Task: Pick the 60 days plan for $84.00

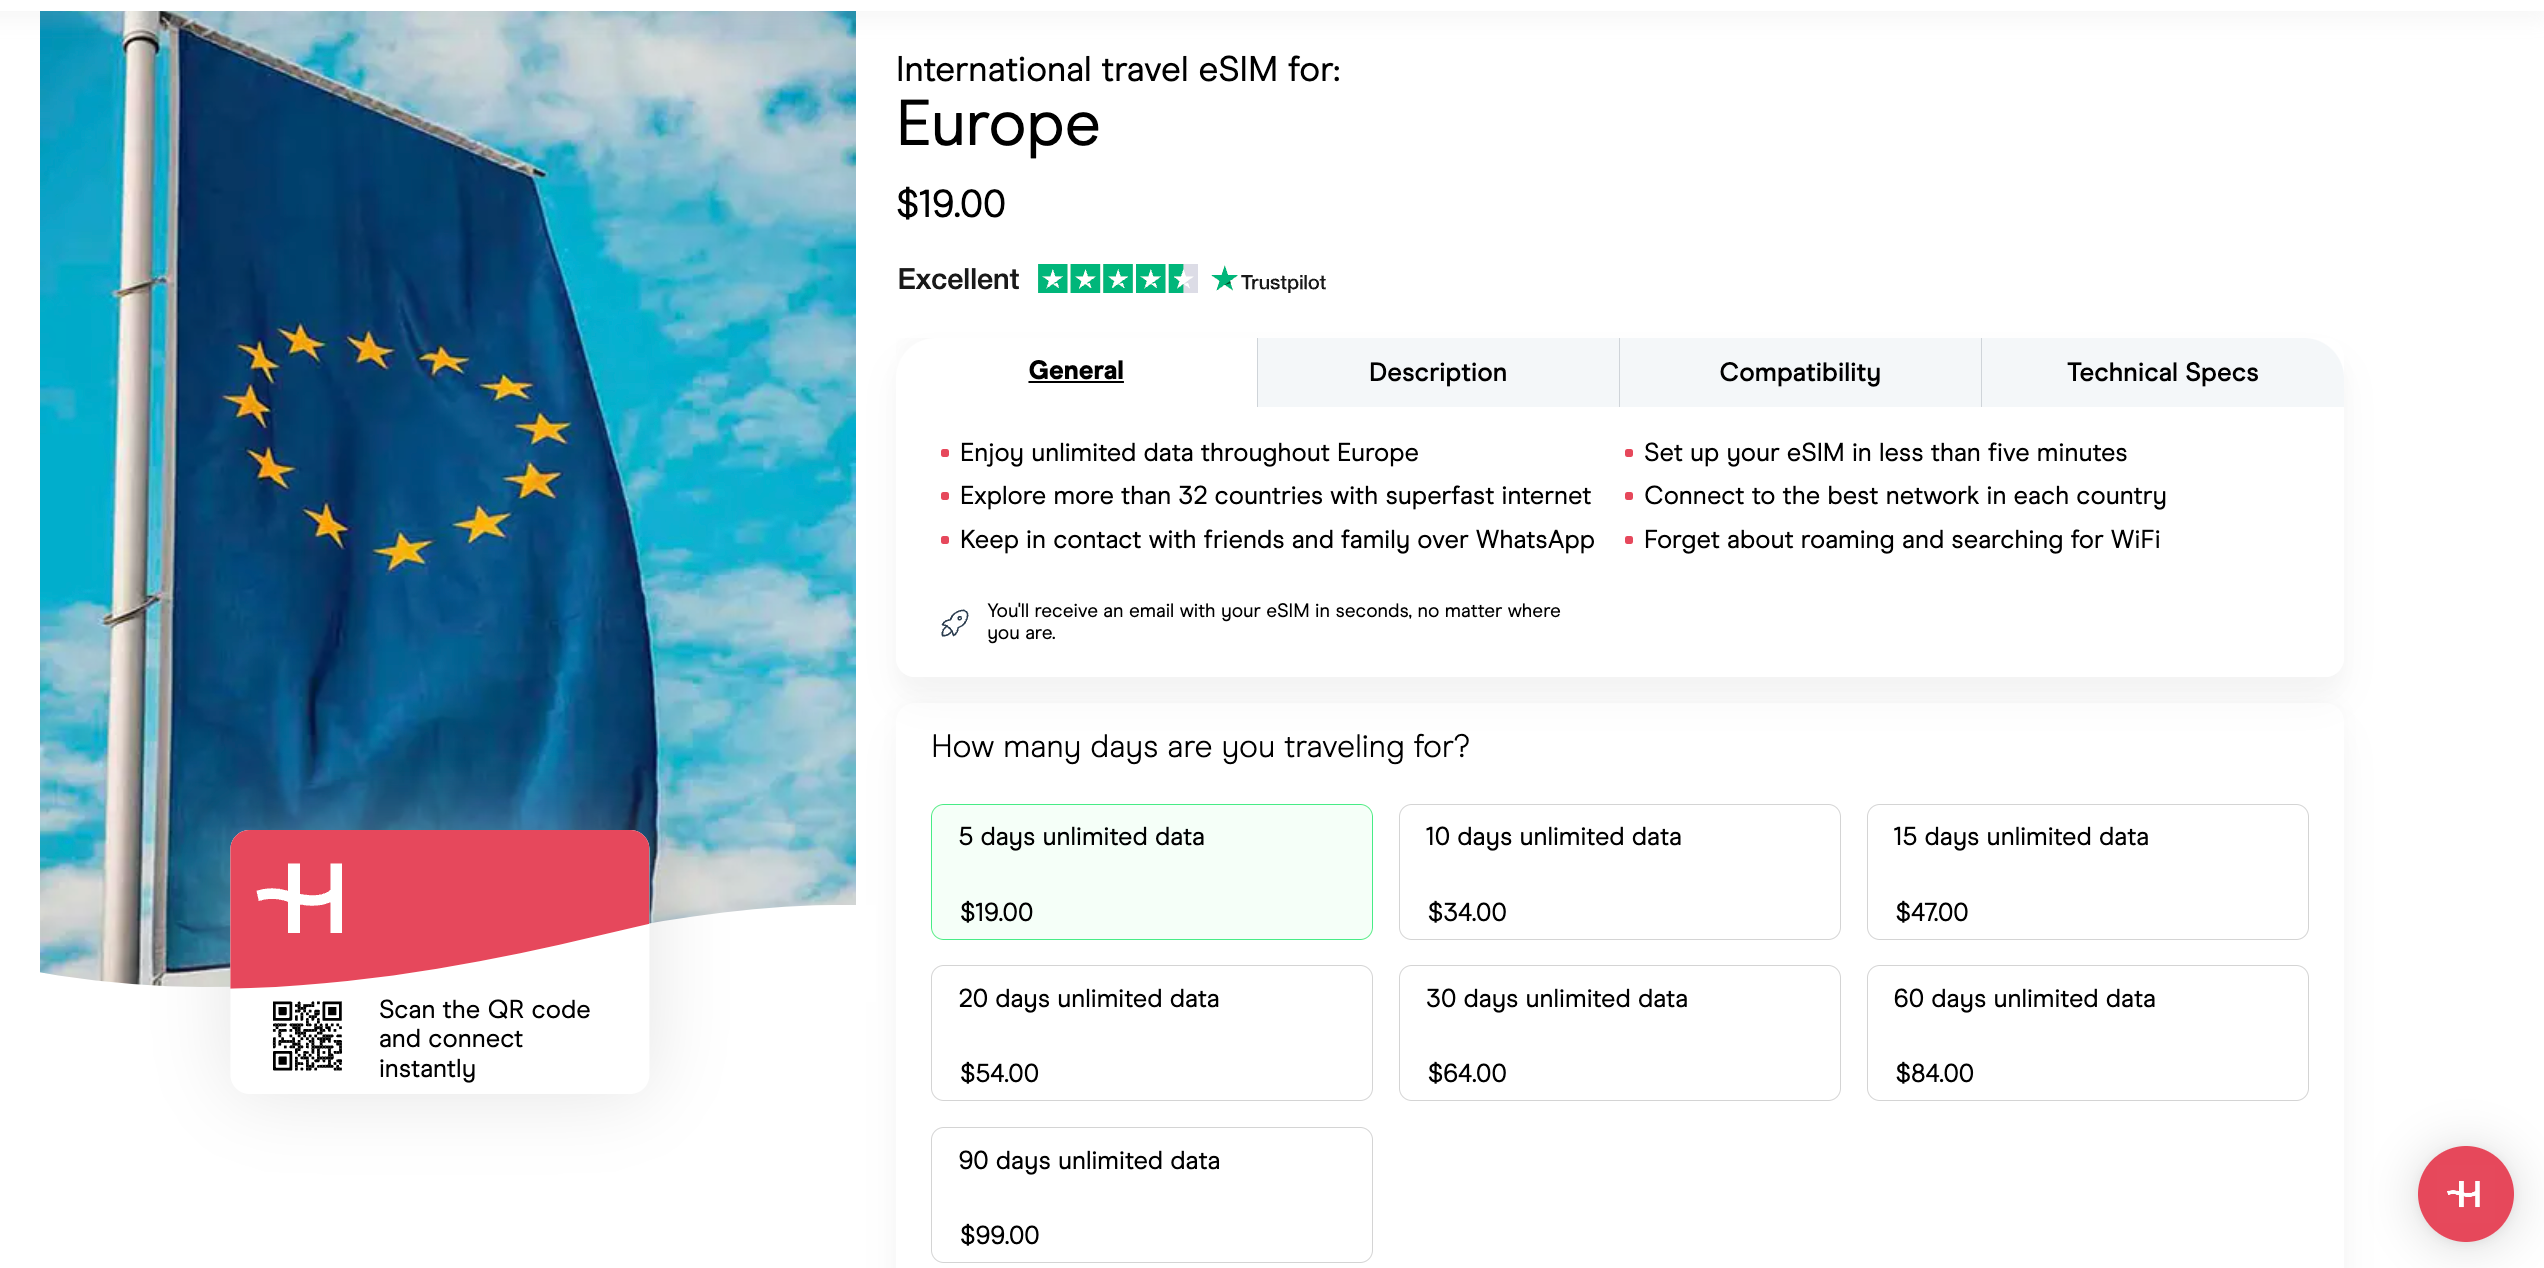Action: [x=2086, y=1033]
